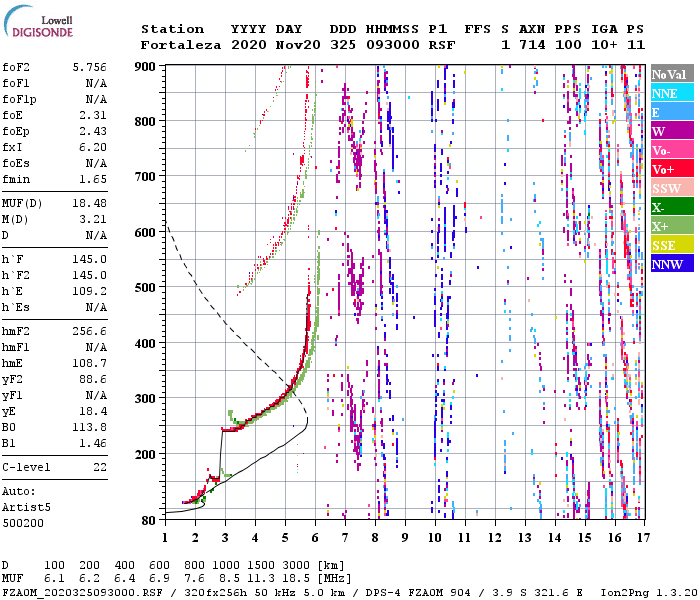
Task: Click the yE value 18.4
Action: click(93, 411)
